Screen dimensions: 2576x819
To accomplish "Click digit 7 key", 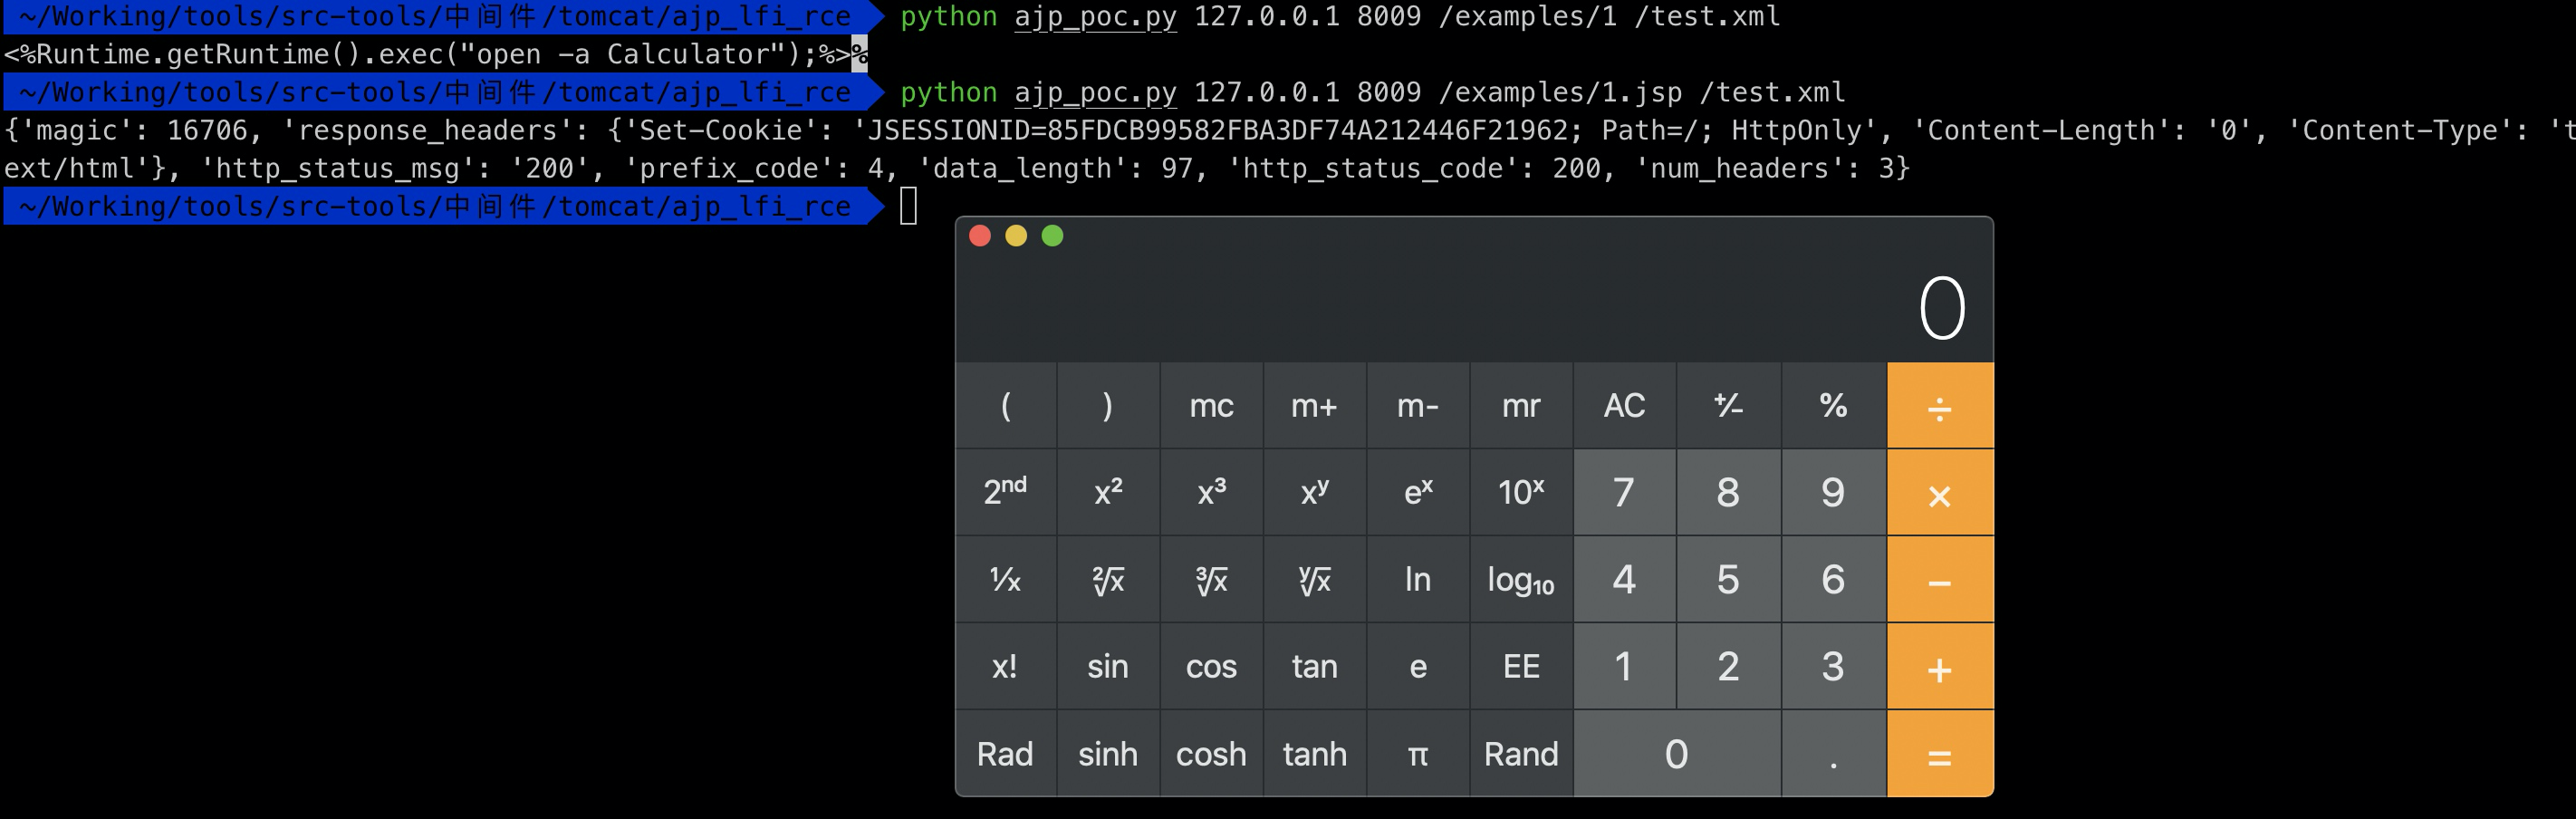I will point(1625,492).
